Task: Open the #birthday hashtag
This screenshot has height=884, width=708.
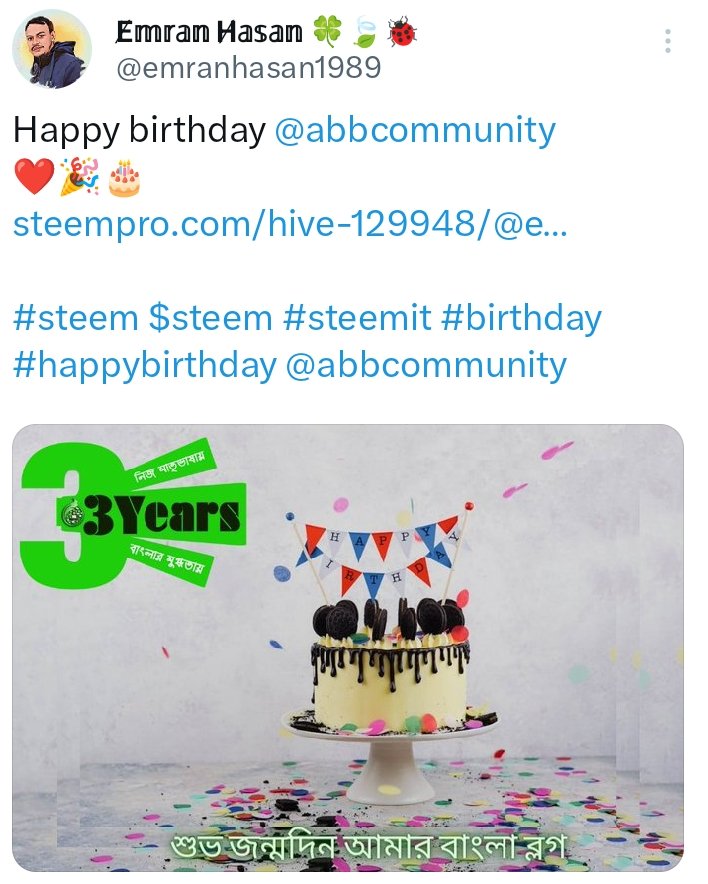Action: (x=521, y=318)
